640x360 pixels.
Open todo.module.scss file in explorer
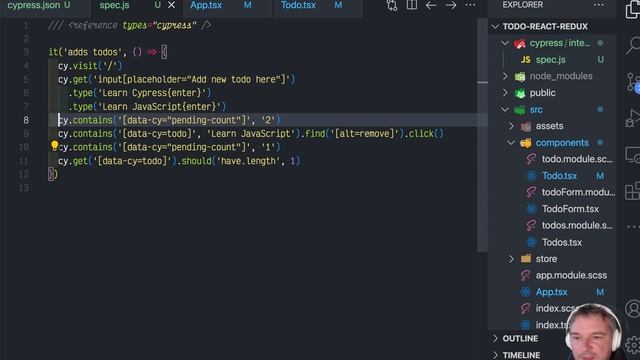(577, 159)
